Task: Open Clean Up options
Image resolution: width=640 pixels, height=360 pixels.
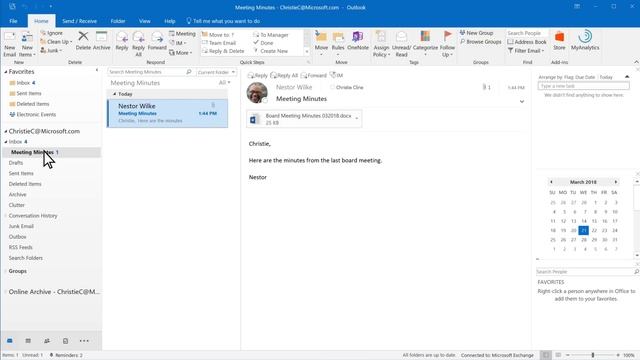Action: (x=56, y=42)
